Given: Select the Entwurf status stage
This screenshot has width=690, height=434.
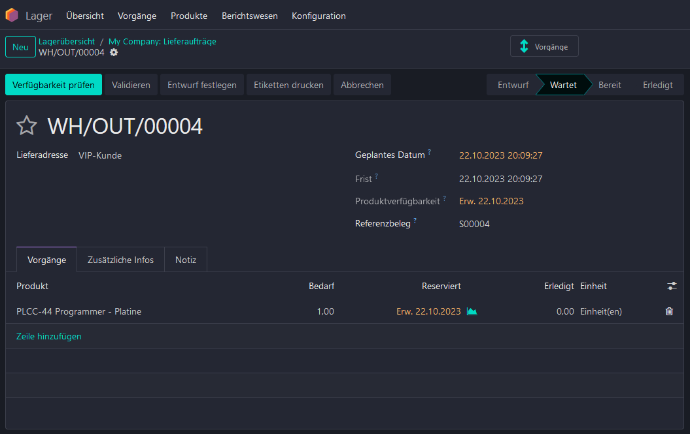Looking at the screenshot, I should point(513,85).
